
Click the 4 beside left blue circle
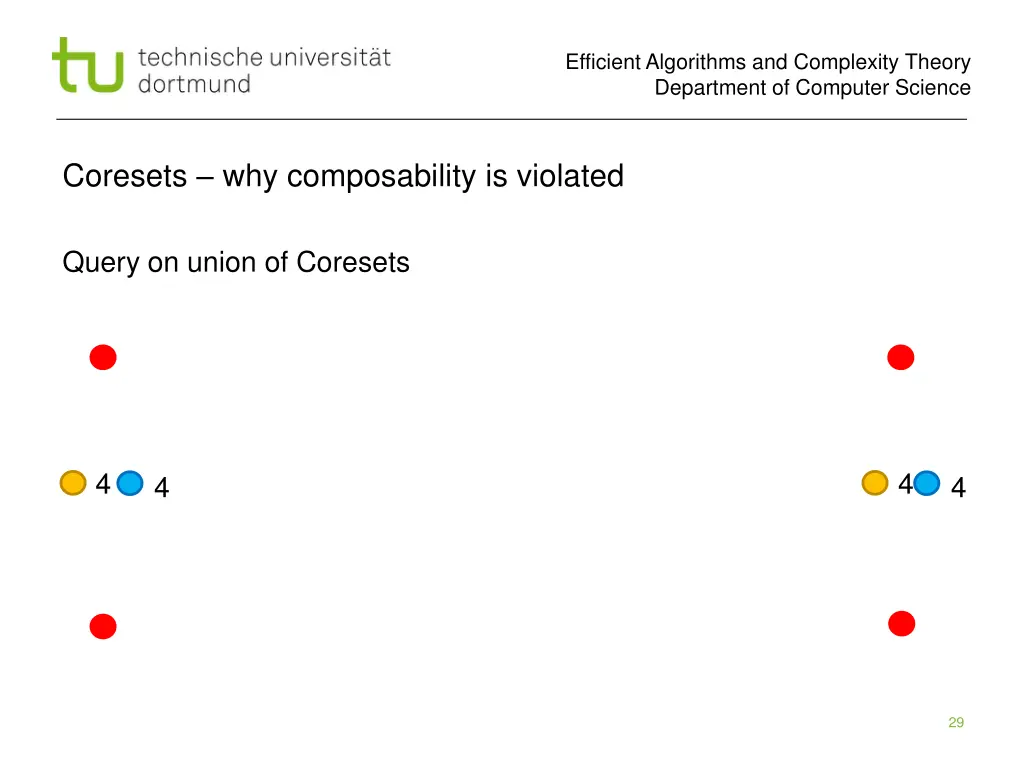pos(161,487)
